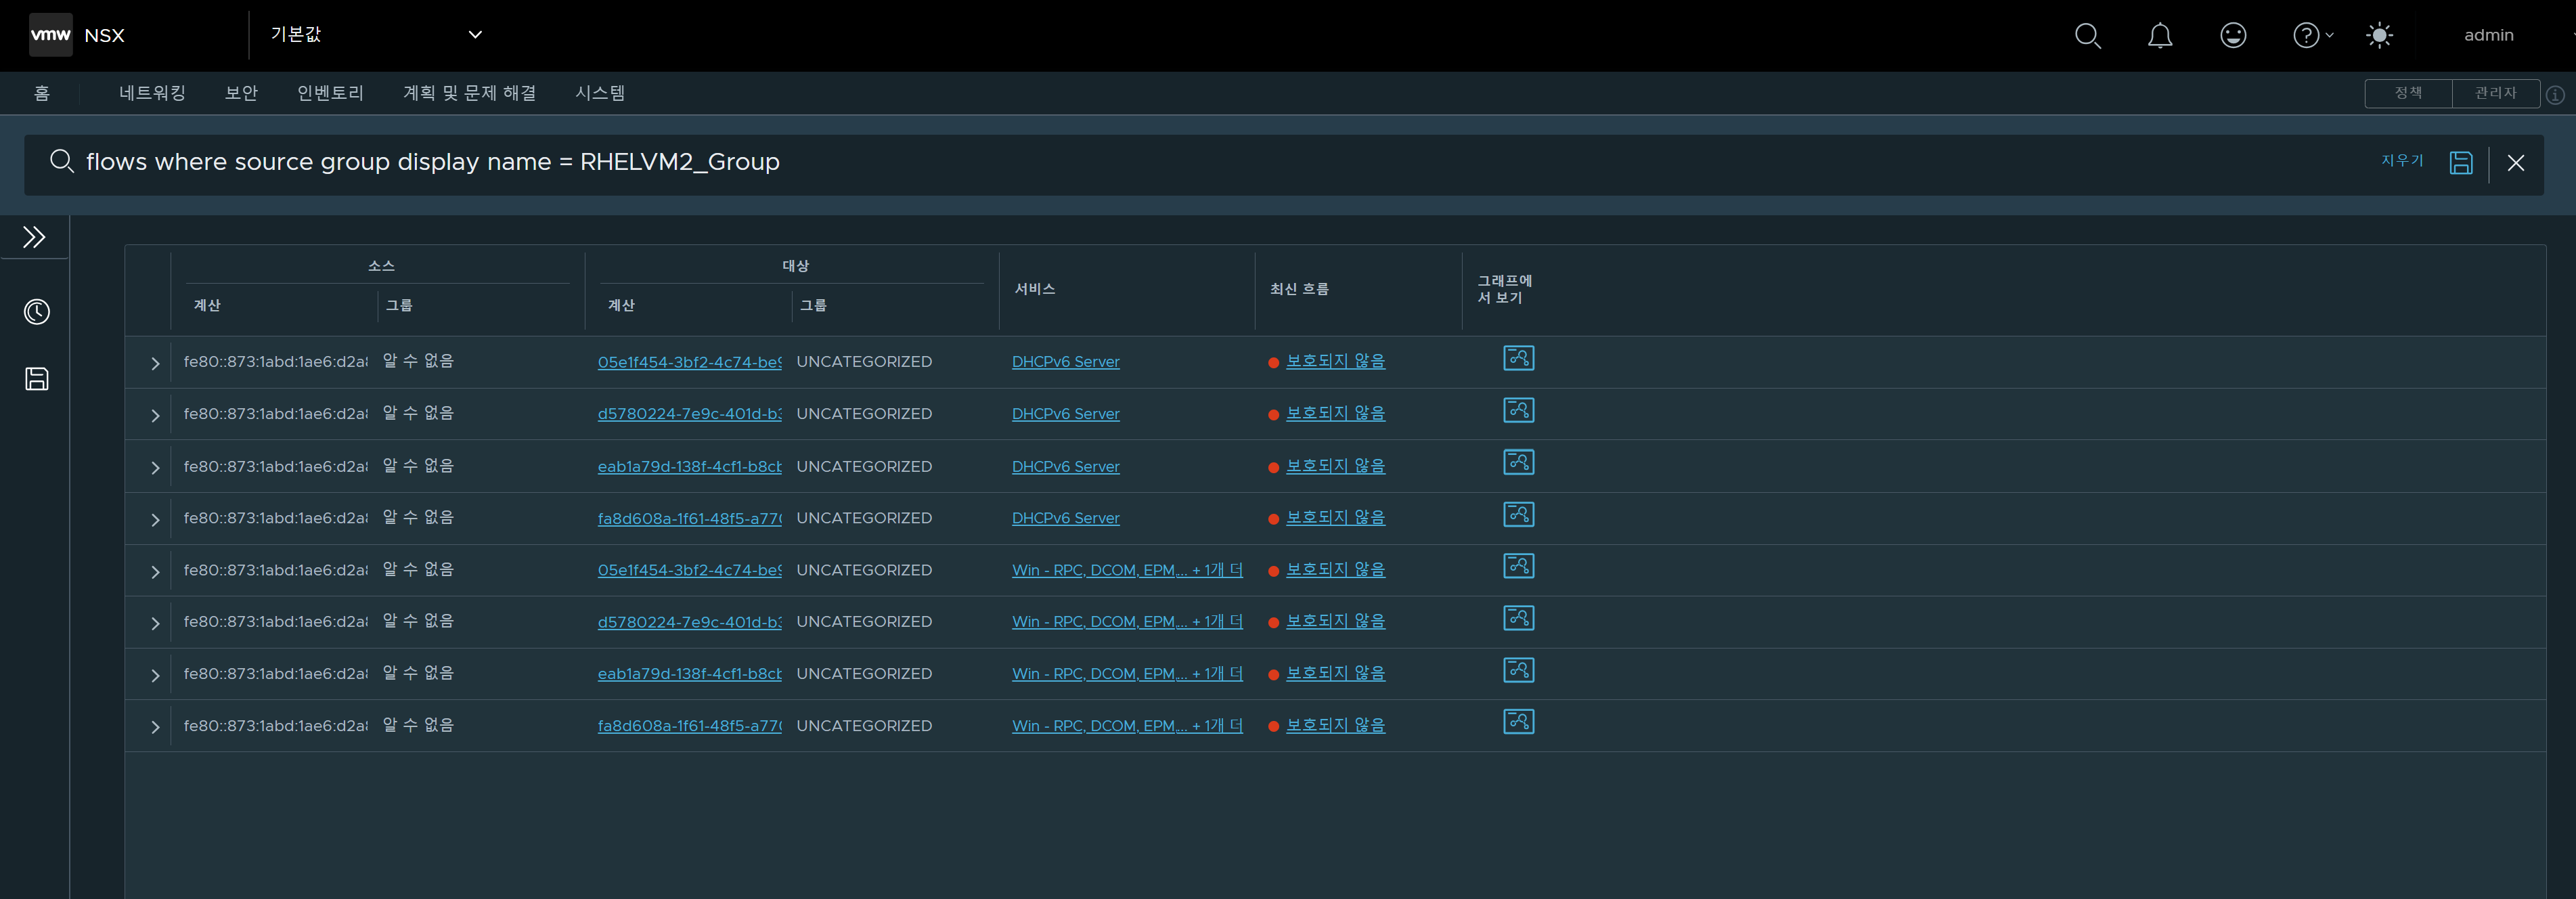The width and height of the screenshot is (2576, 899).
Task: View graph icon for Win - RPC 05e1f454 row
Action: pos(1518,566)
